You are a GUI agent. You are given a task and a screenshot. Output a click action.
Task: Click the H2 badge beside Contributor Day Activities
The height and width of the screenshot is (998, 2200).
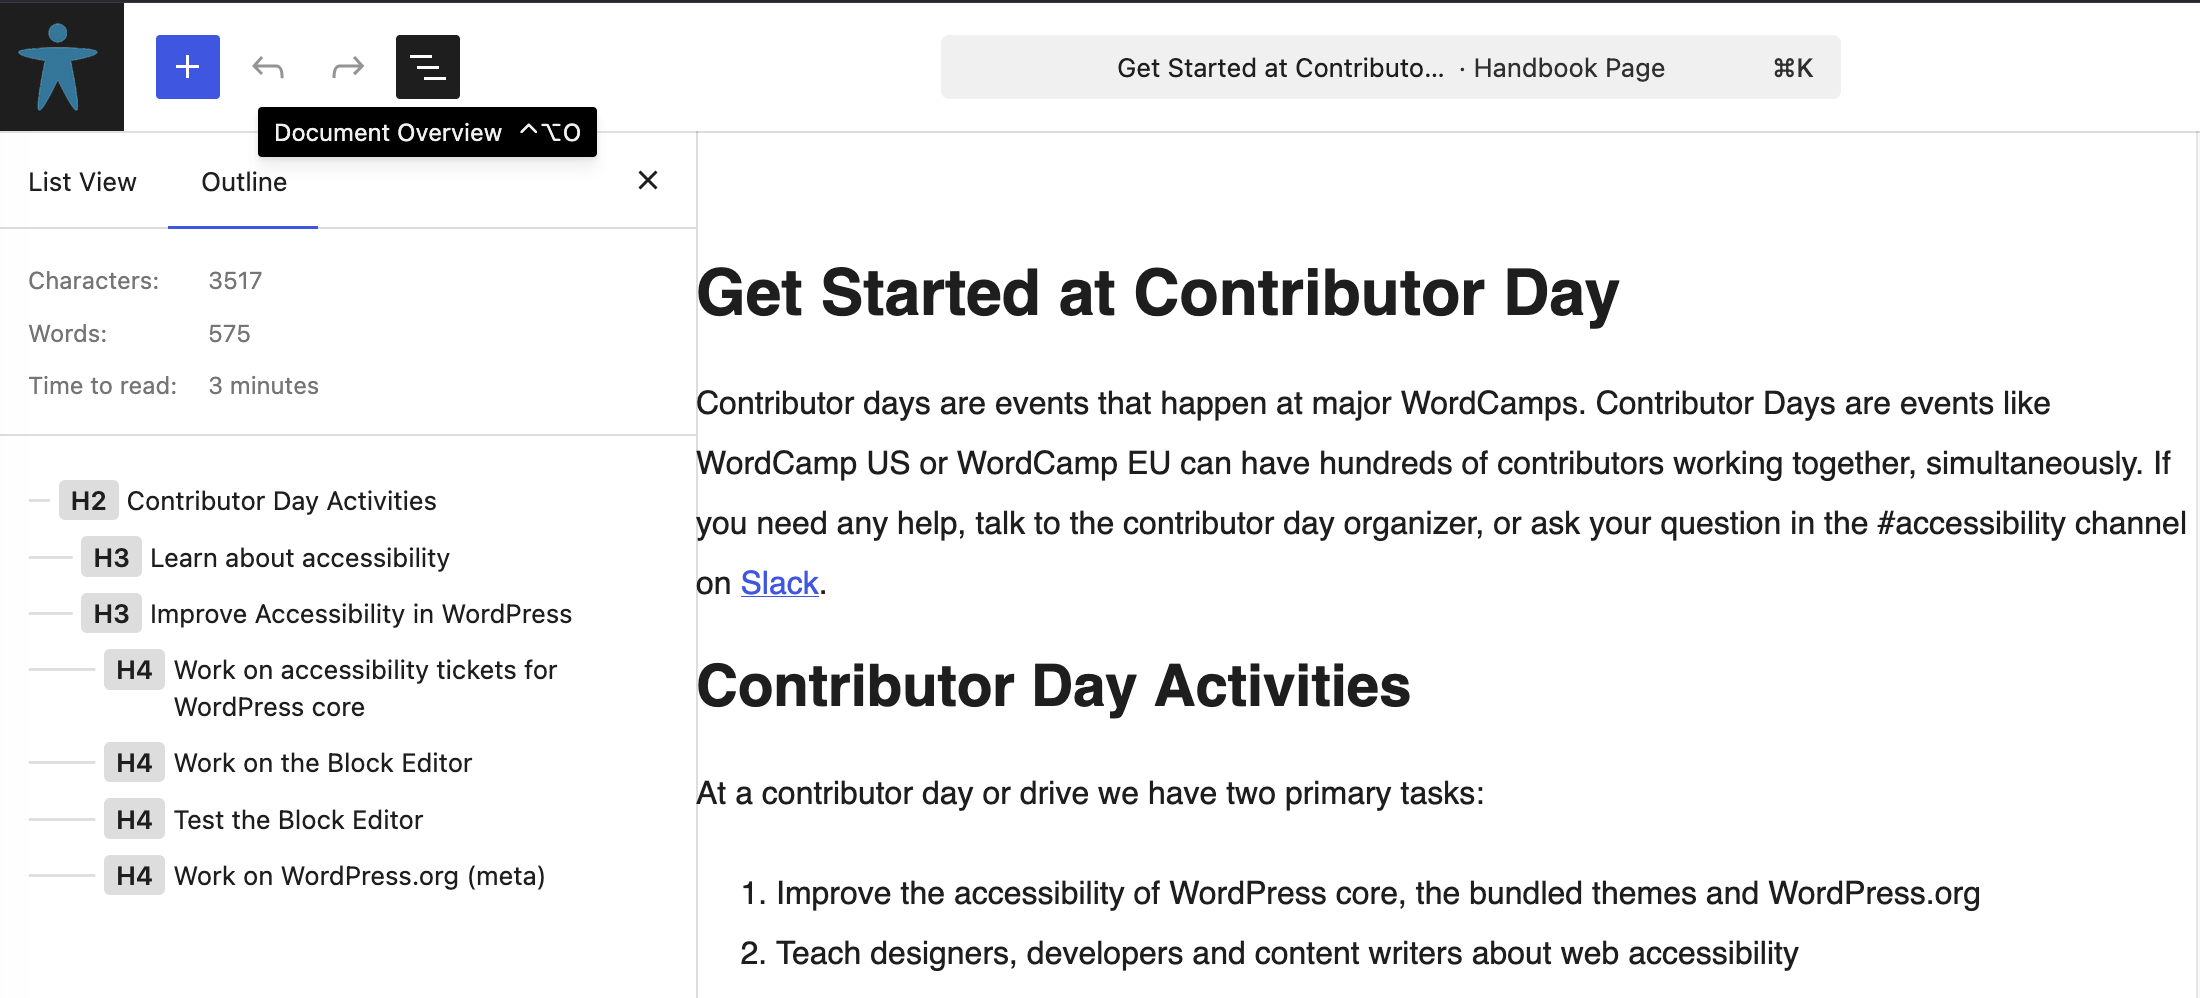coord(88,500)
